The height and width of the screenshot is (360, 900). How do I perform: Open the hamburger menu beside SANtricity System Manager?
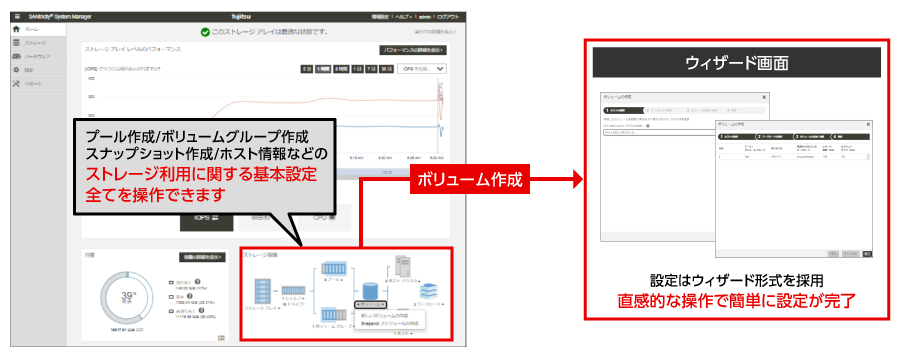point(17,17)
